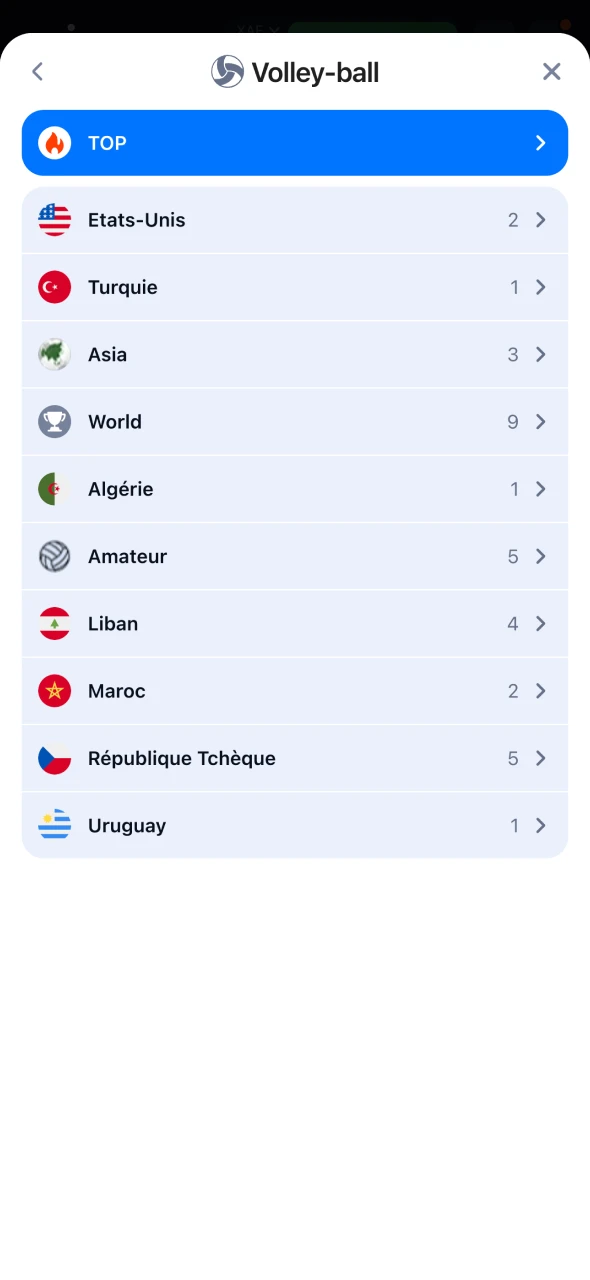
Task: Tap the Turkey flag icon
Action: coord(54,288)
